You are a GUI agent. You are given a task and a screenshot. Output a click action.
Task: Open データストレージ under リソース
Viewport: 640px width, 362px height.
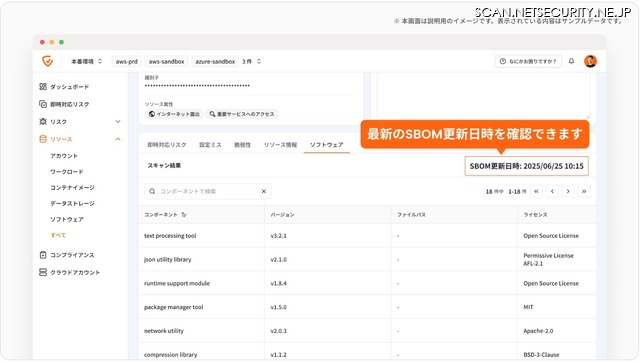pyautogui.click(x=72, y=204)
